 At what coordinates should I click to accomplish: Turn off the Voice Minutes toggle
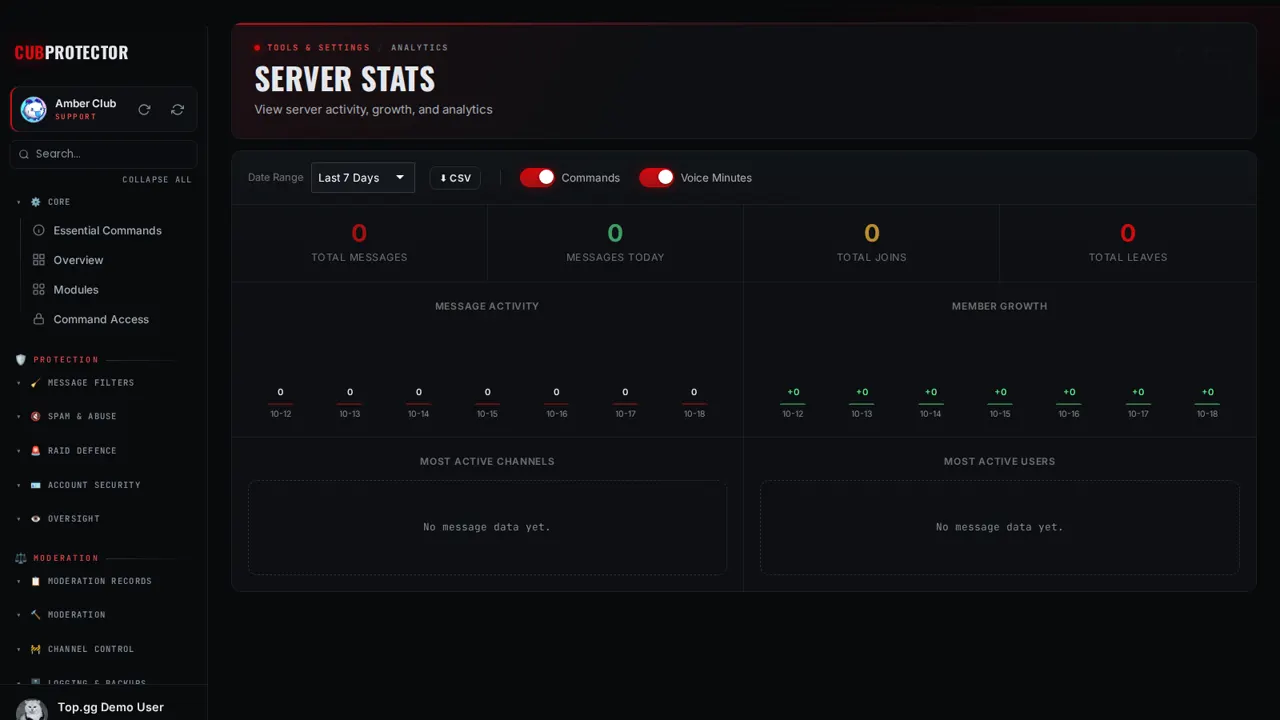pos(657,177)
